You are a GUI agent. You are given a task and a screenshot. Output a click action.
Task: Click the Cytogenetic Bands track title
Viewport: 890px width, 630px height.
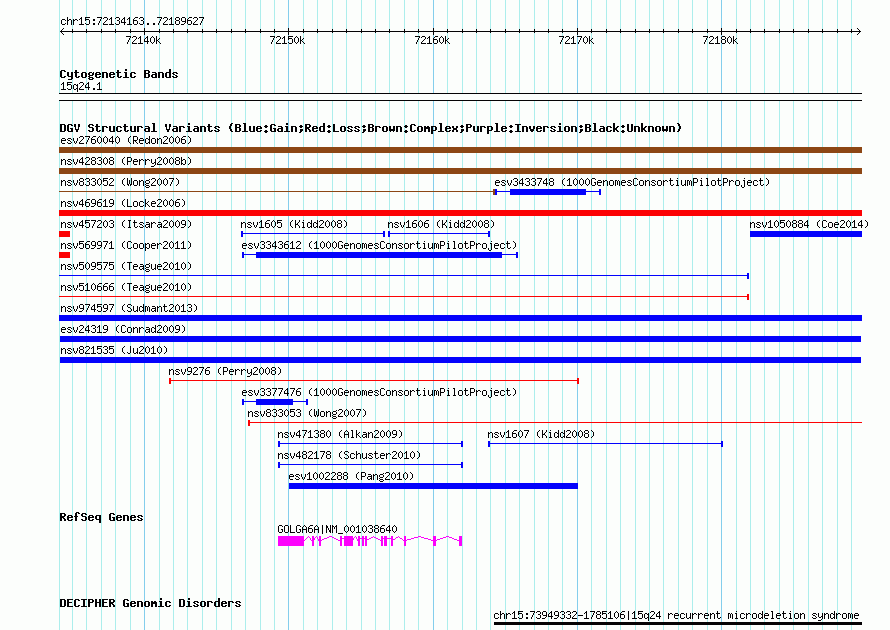click(x=119, y=74)
